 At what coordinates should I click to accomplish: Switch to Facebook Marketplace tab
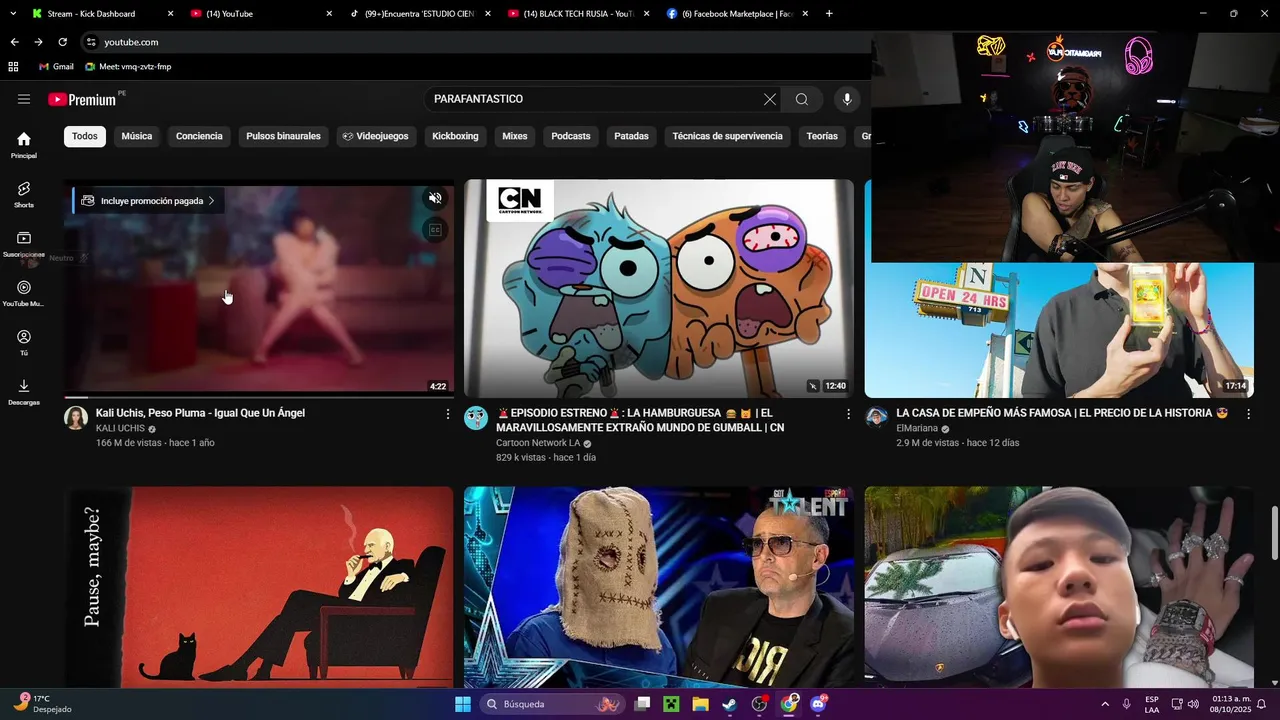pos(737,14)
